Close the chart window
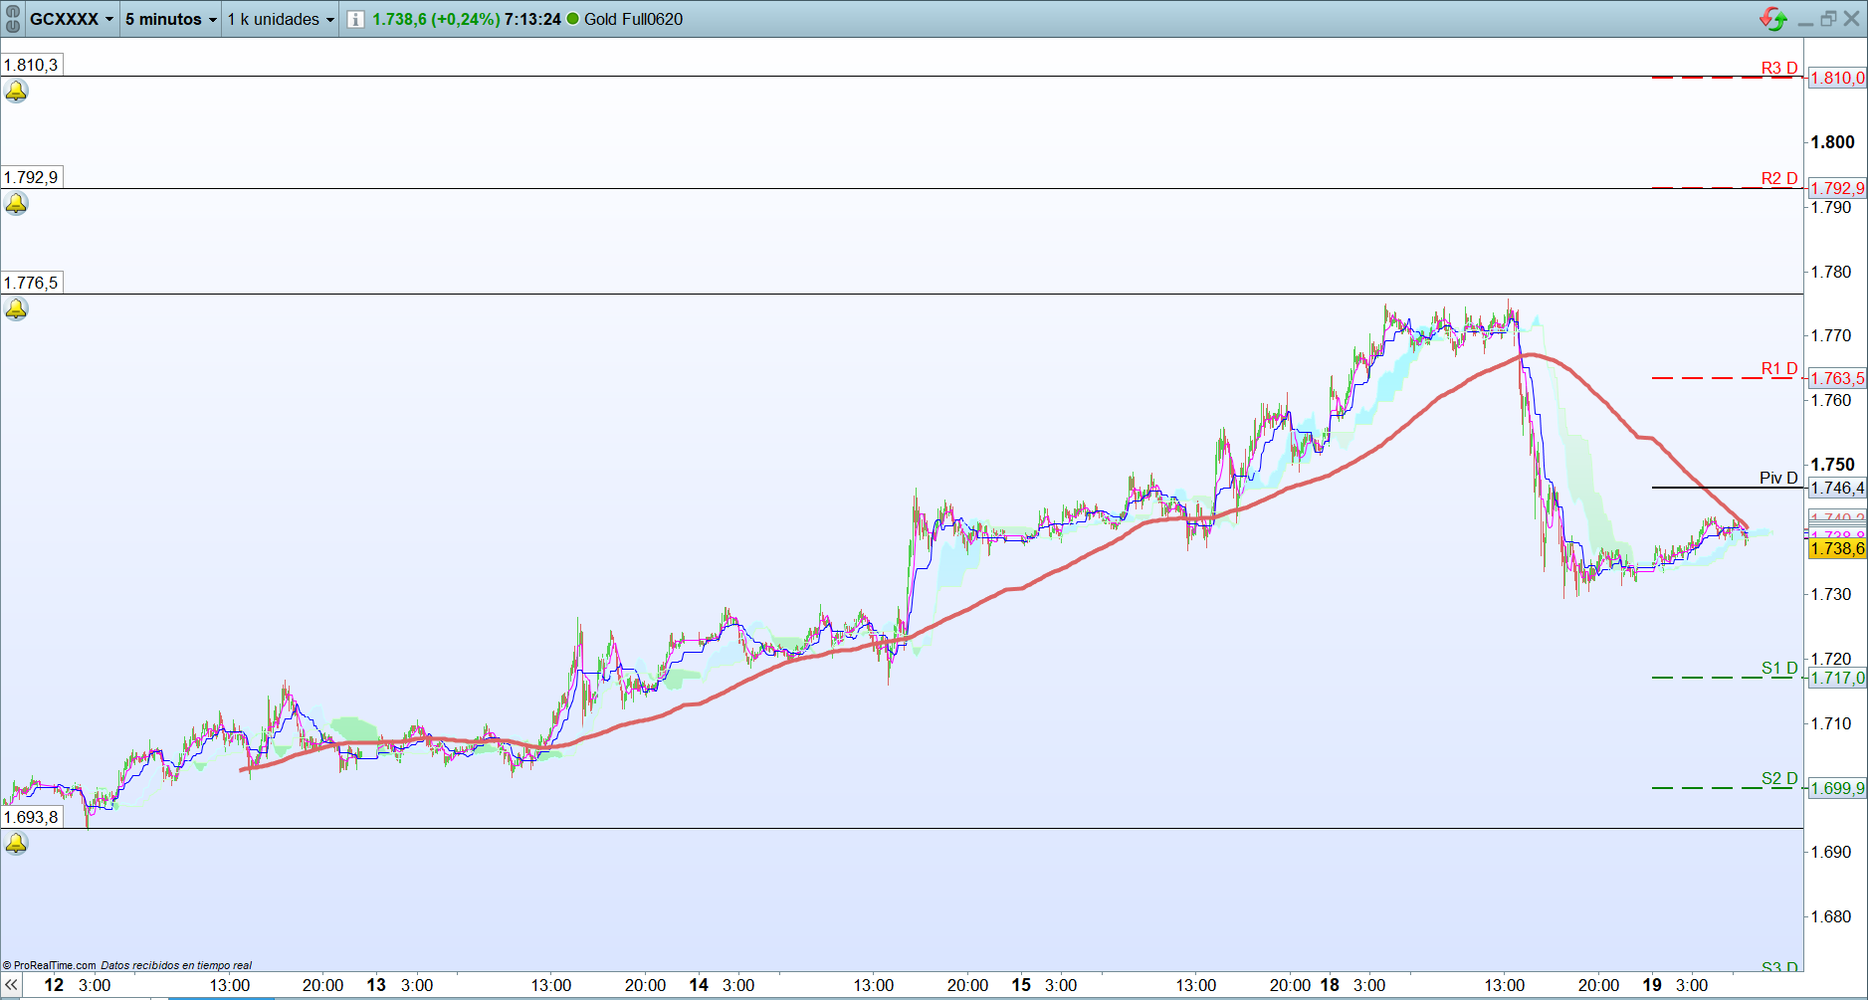1868x1000 pixels. click(1851, 19)
